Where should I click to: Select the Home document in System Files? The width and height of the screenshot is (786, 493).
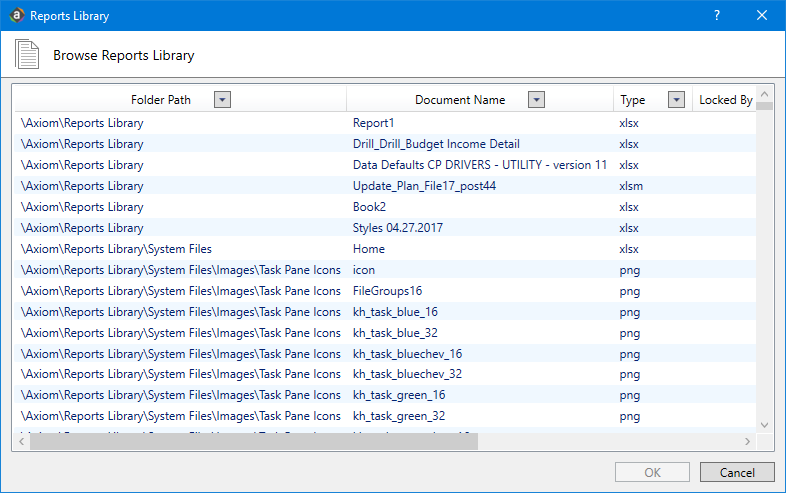368,249
